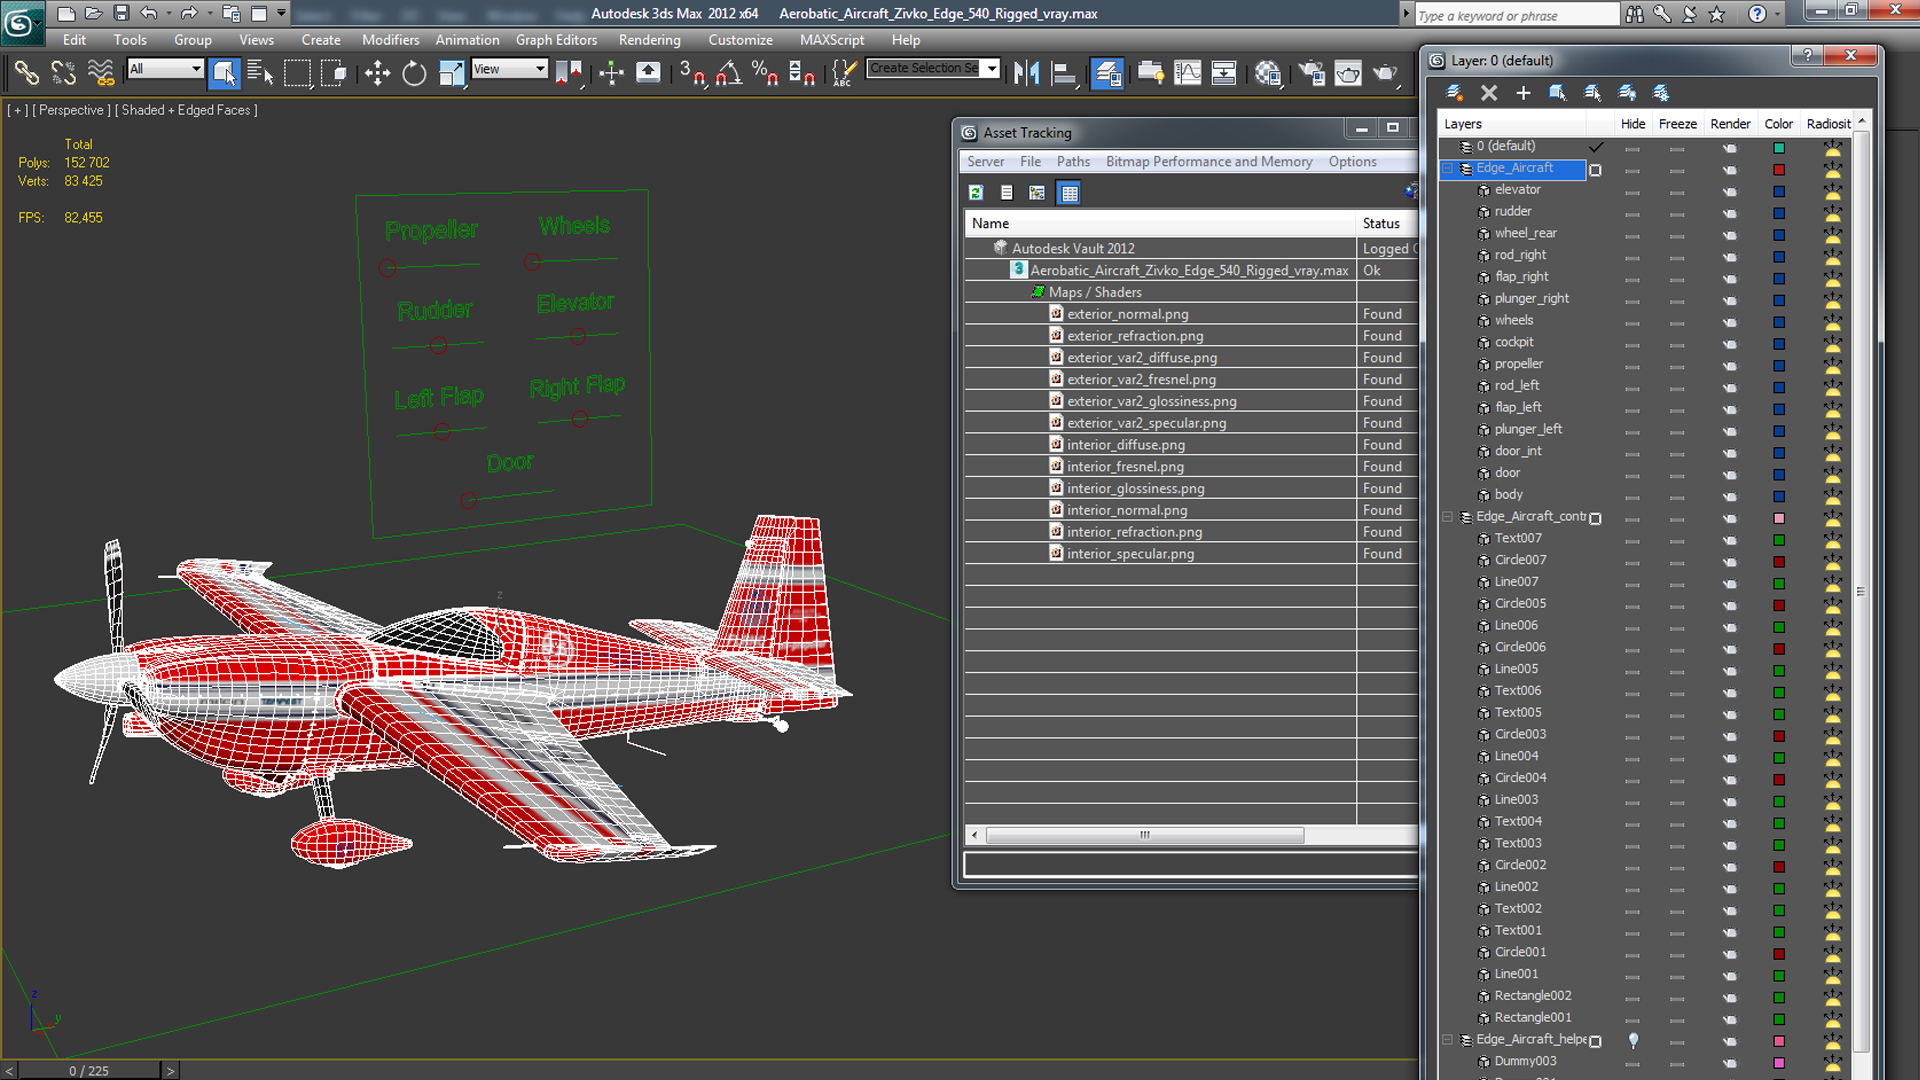Click red color swatch of Edge_Aircraft layer
This screenshot has width=1920, height=1080.
(1779, 170)
